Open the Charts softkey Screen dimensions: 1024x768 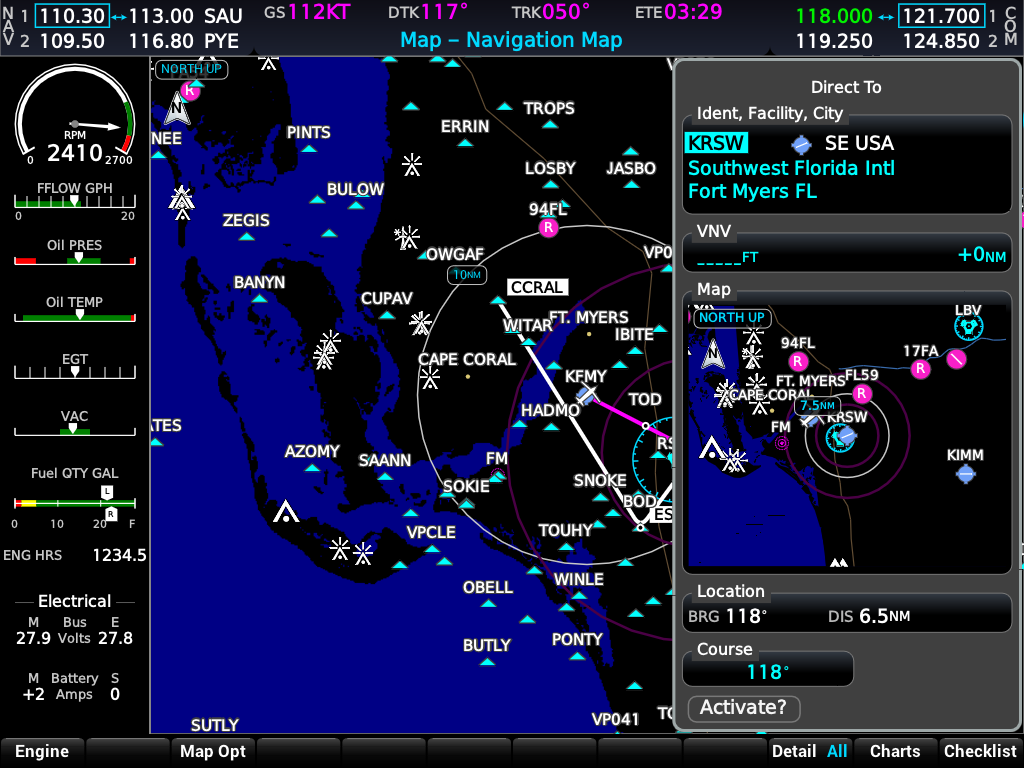tap(895, 752)
